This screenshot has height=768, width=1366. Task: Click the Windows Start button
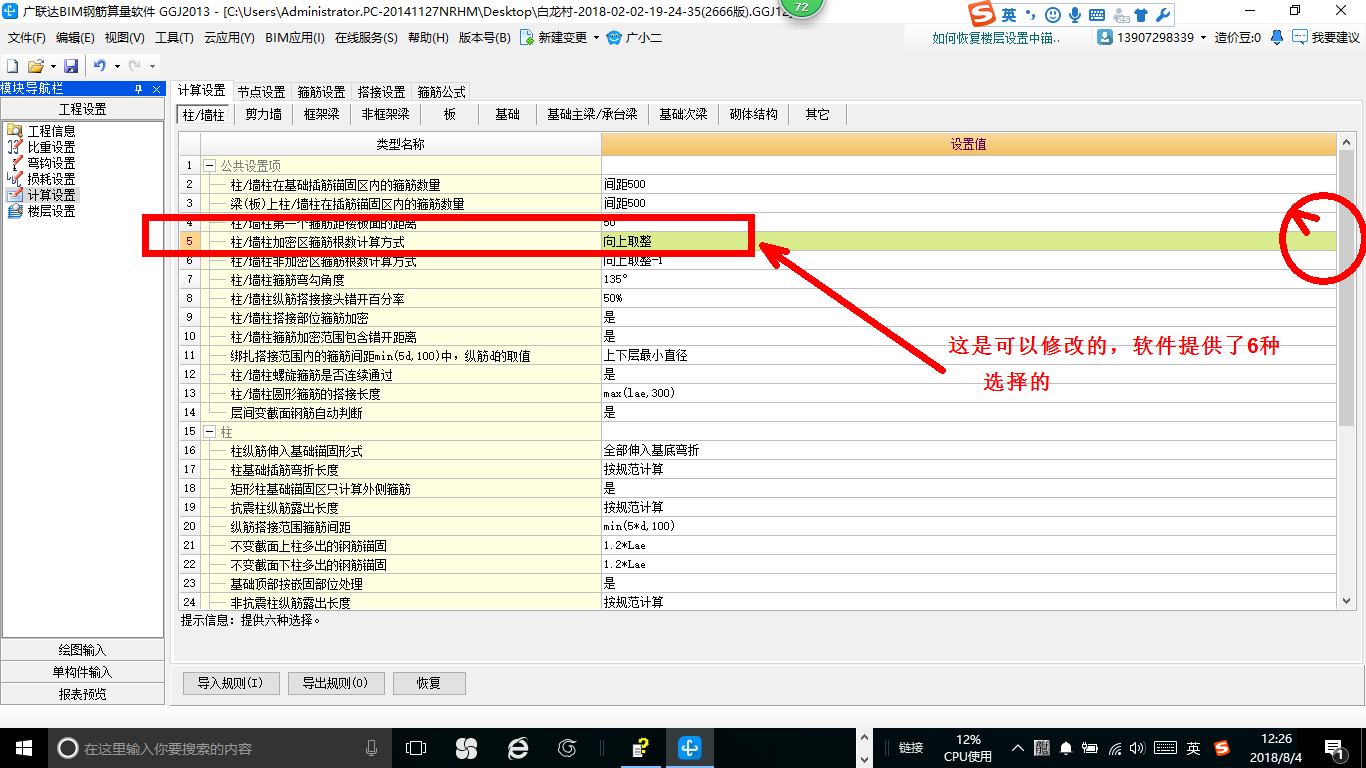(23, 748)
